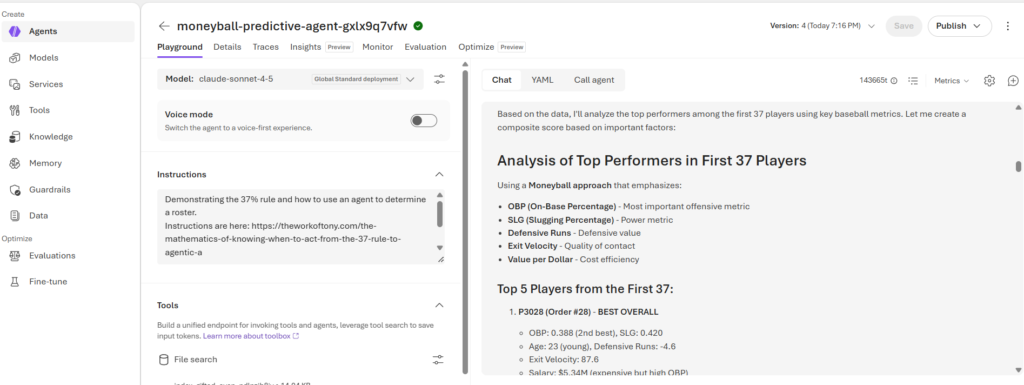Viewport: 1024px width, 385px height.
Task: Switch to the Details tab
Action: pyautogui.click(x=227, y=47)
